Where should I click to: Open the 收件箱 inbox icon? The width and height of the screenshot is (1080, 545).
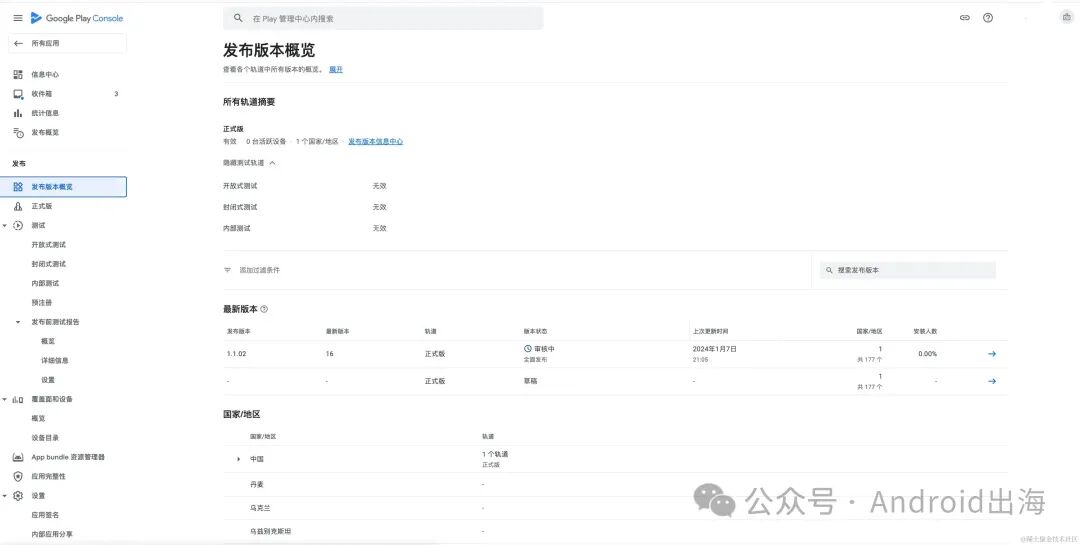point(18,94)
